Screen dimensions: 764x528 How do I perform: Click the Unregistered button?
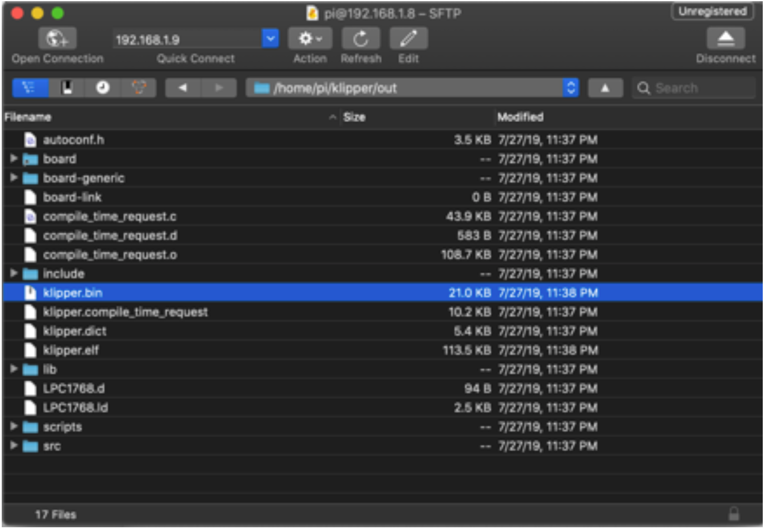pyautogui.click(x=711, y=11)
